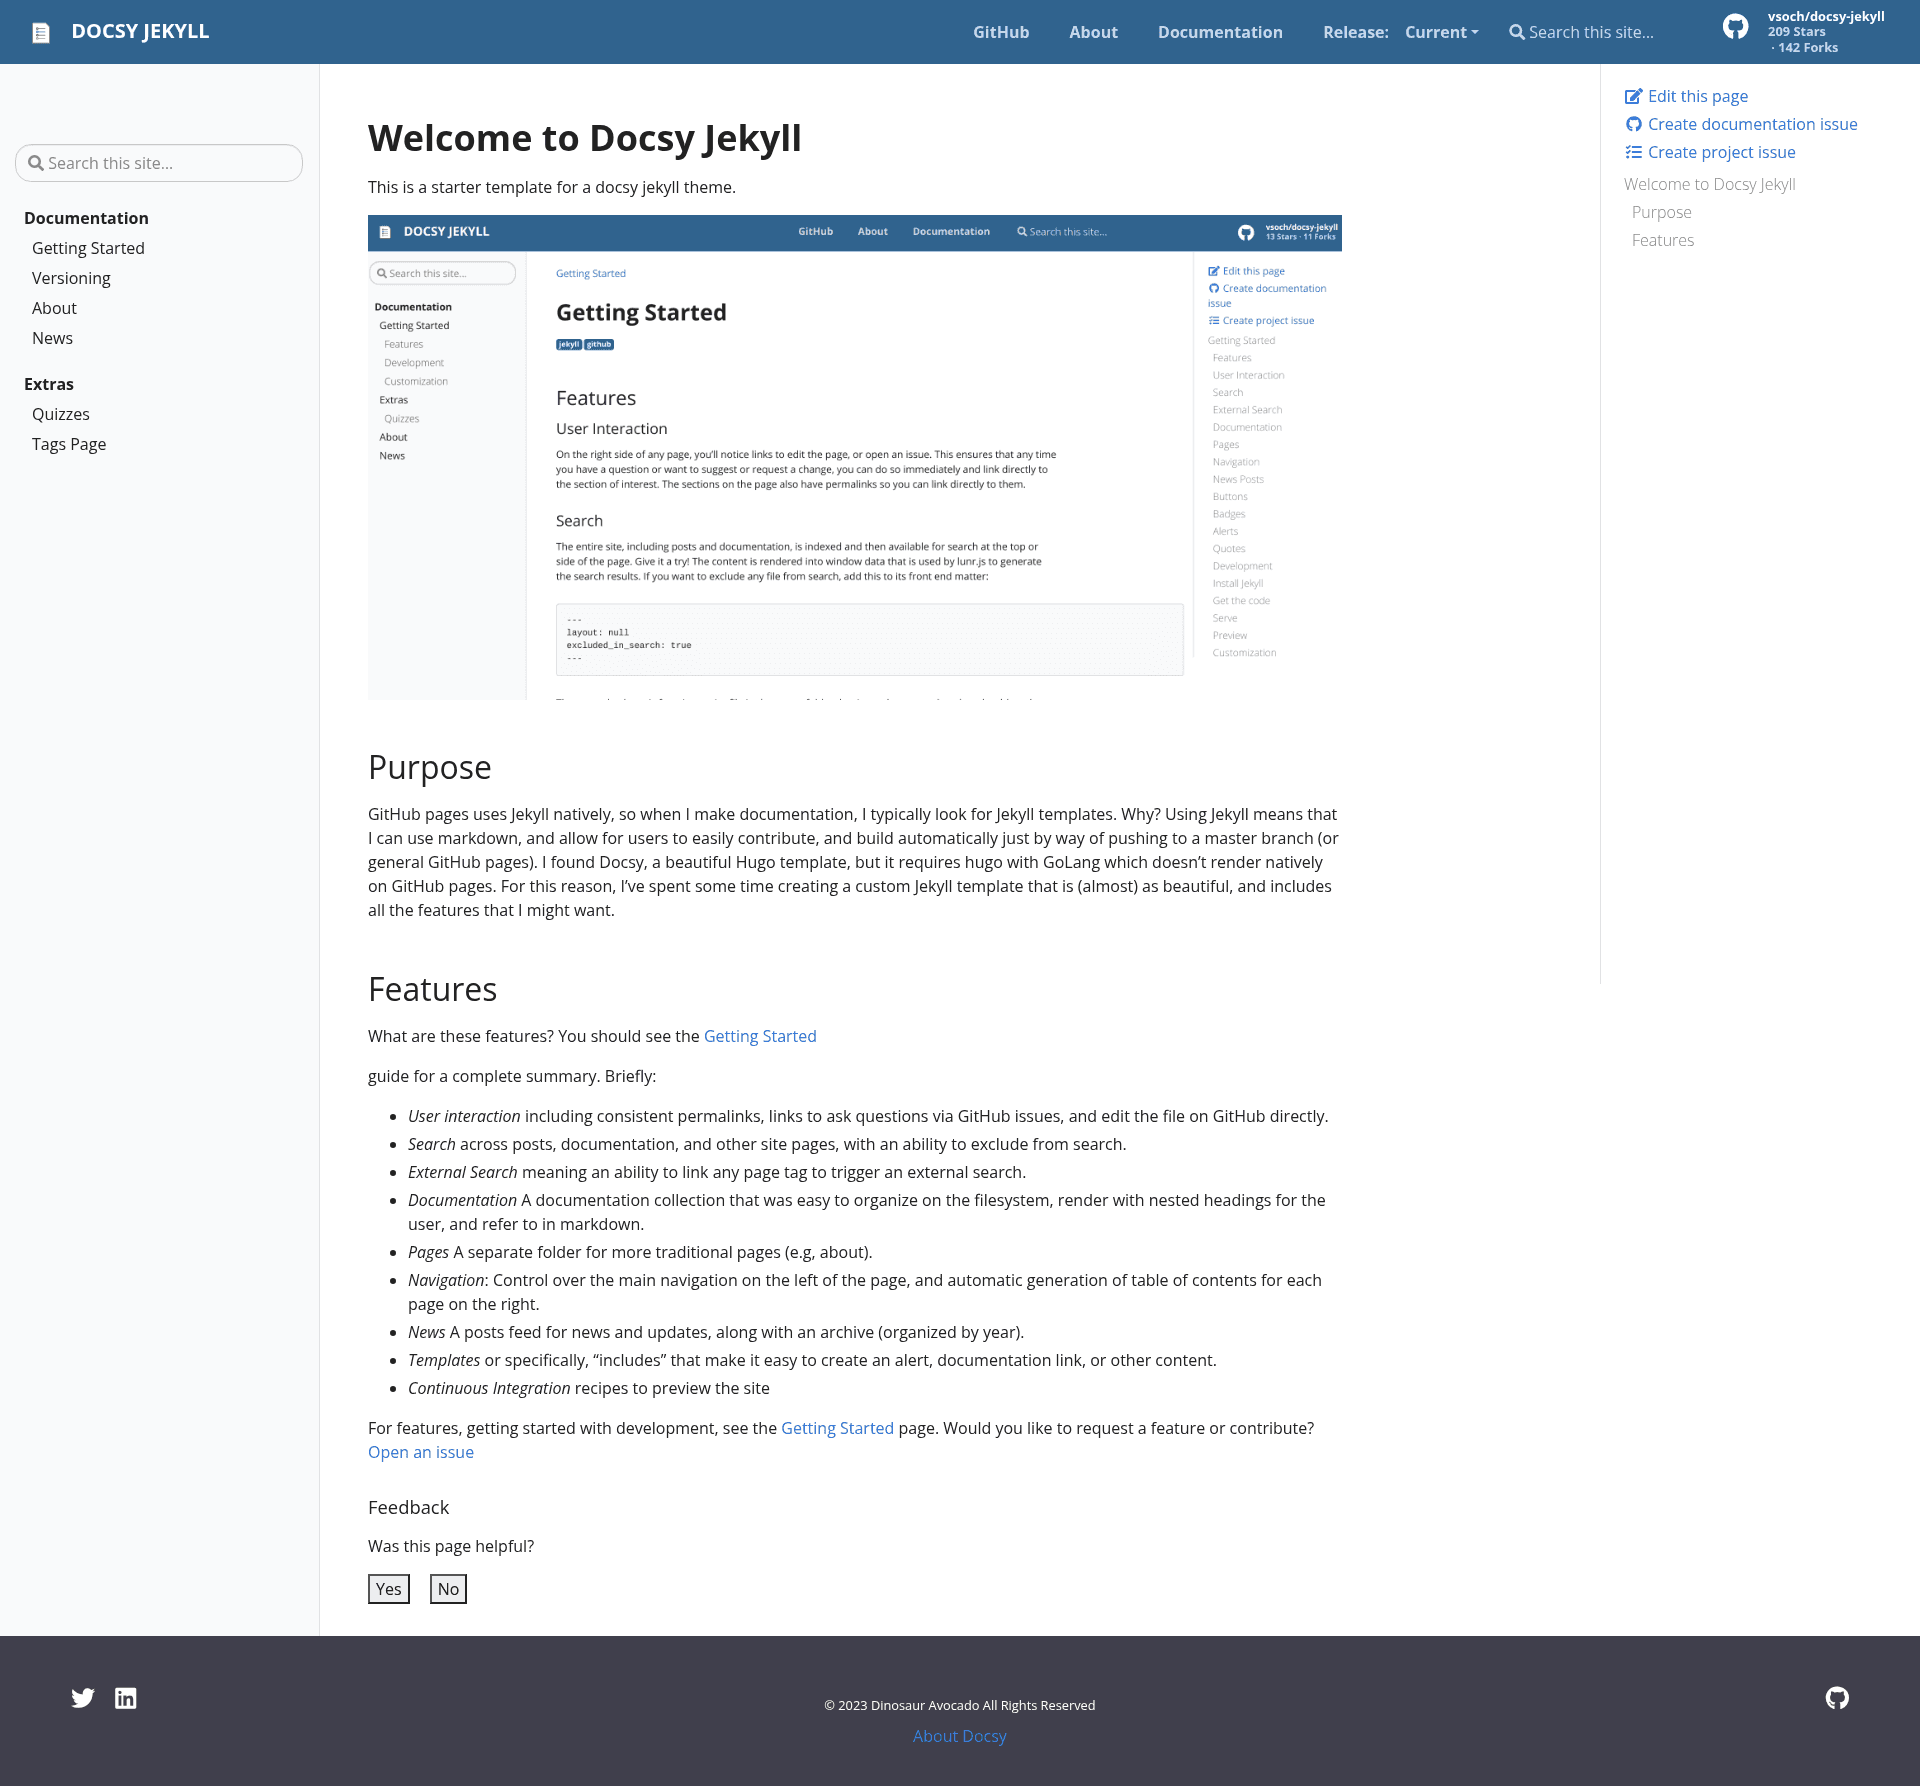1920x1786 pixels.
Task: Click the Feedback heading
Action: tap(408, 1507)
